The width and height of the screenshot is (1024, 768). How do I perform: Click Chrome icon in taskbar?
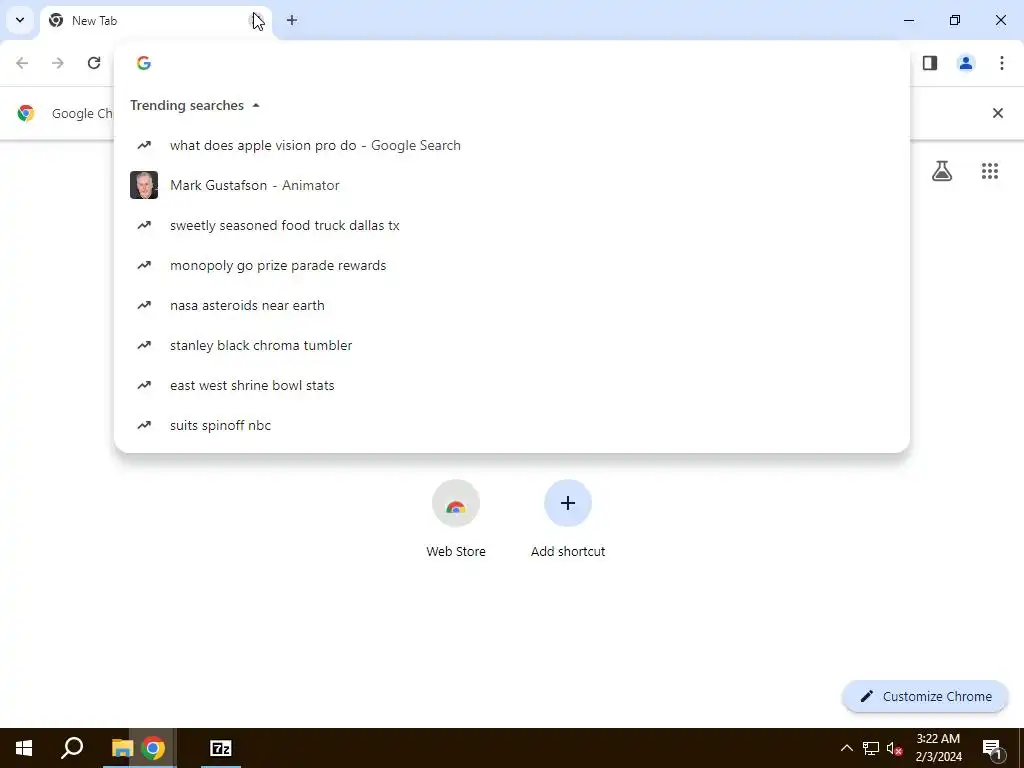coord(153,748)
